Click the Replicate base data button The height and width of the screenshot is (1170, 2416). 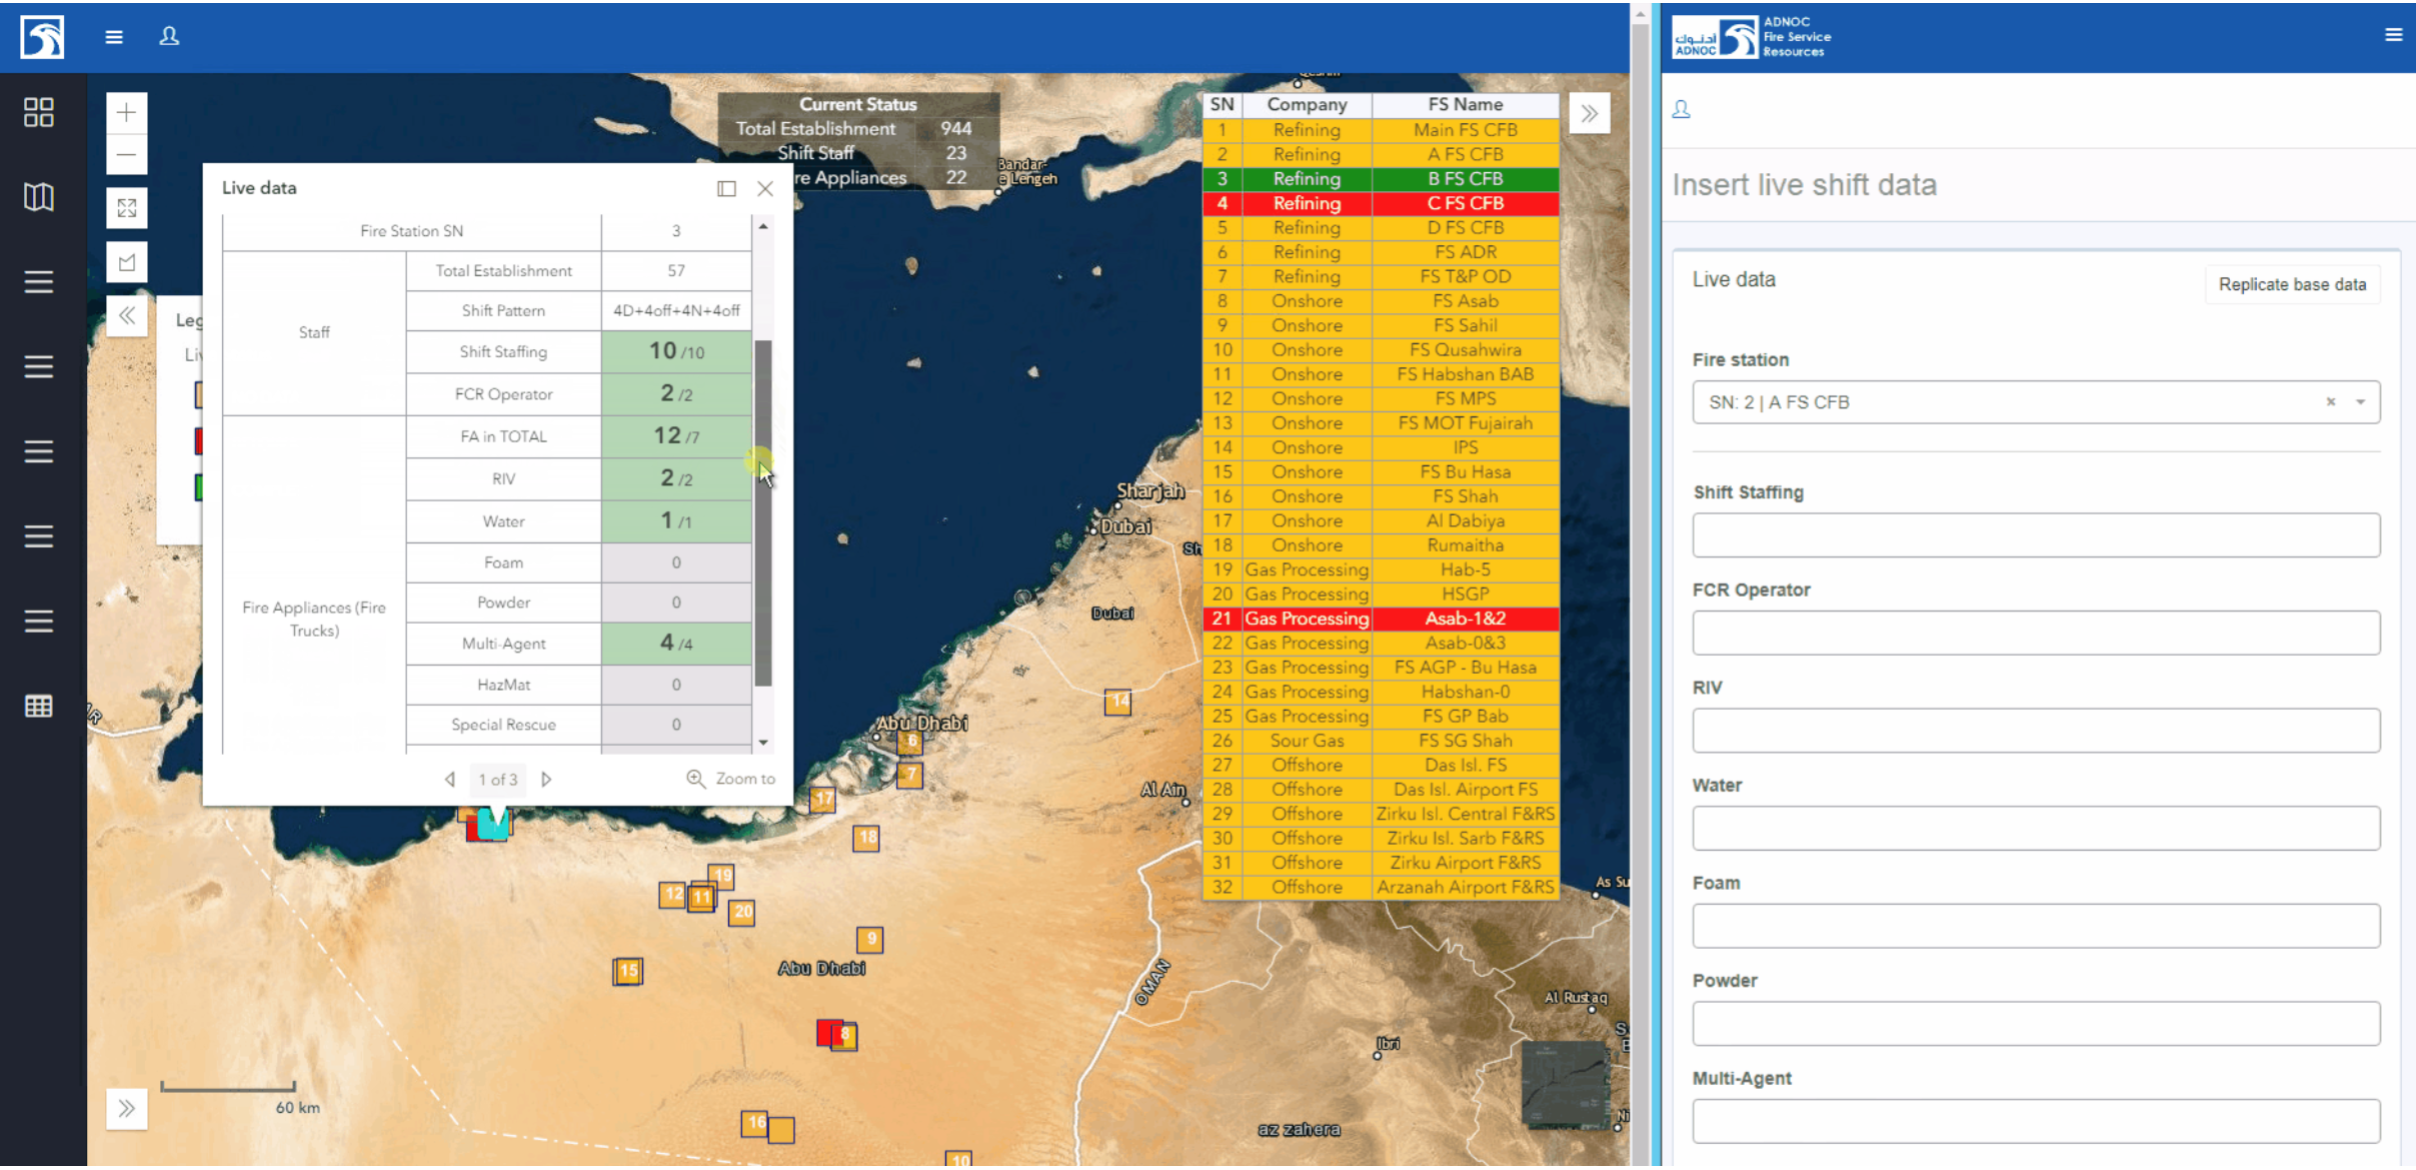point(2291,285)
